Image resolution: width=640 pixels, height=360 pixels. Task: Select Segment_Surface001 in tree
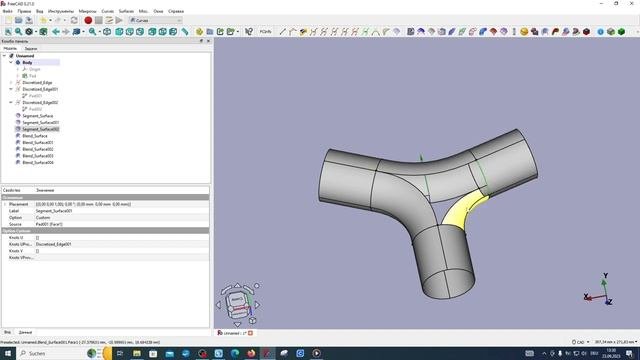pos(40,122)
